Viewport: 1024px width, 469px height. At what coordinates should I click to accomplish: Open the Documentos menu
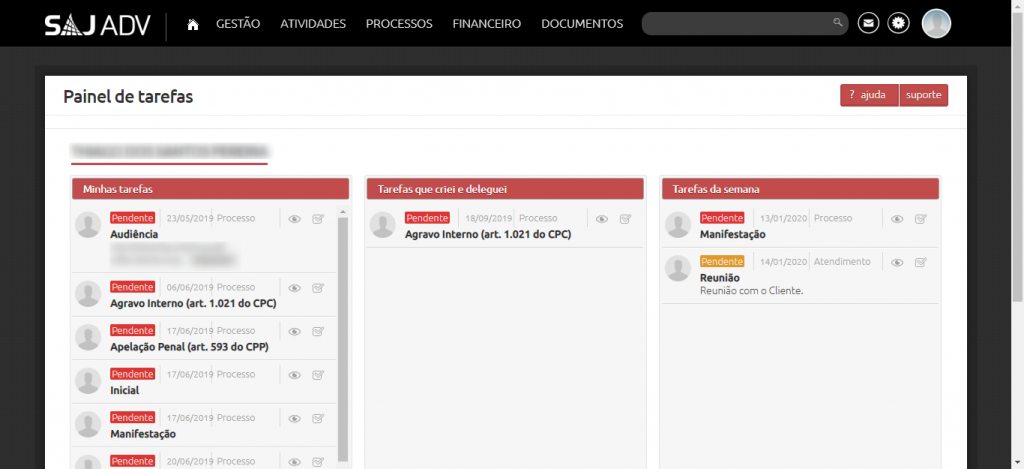tap(582, 24)
